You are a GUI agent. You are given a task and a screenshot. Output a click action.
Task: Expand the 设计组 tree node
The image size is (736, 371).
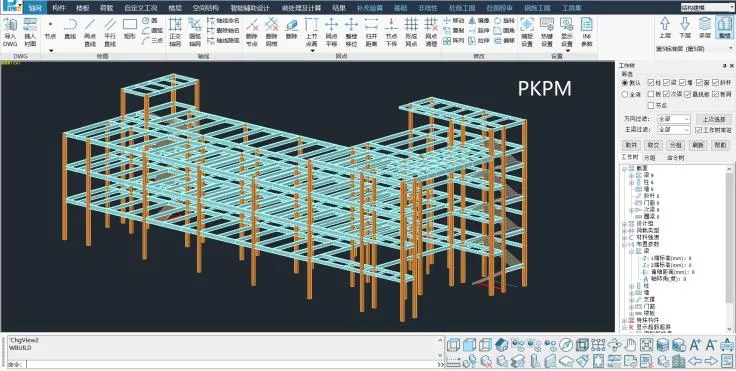click(x=624, y=224)
